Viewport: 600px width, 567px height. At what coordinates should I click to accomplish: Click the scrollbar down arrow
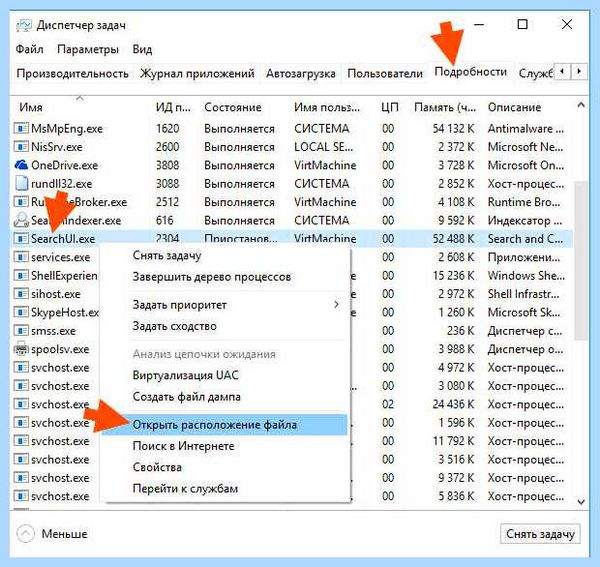tap(581, 502)
